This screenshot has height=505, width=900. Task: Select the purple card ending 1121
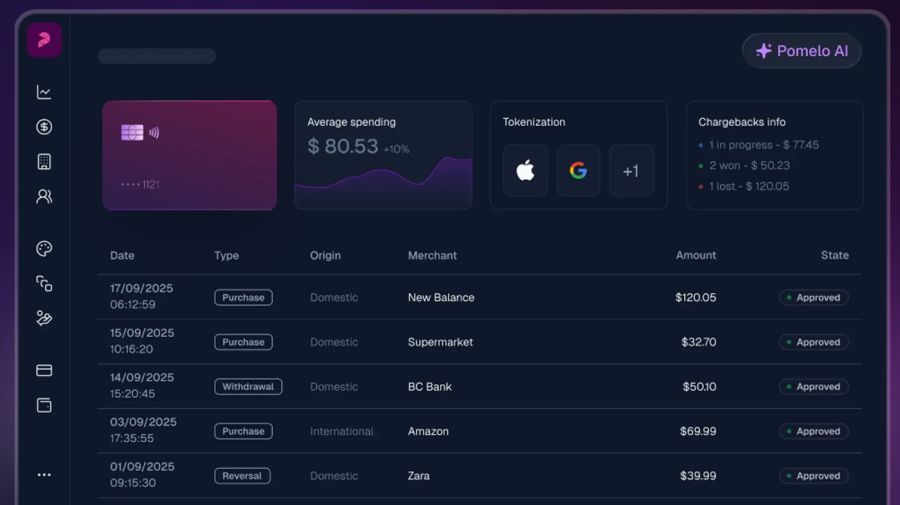[189, 155]
